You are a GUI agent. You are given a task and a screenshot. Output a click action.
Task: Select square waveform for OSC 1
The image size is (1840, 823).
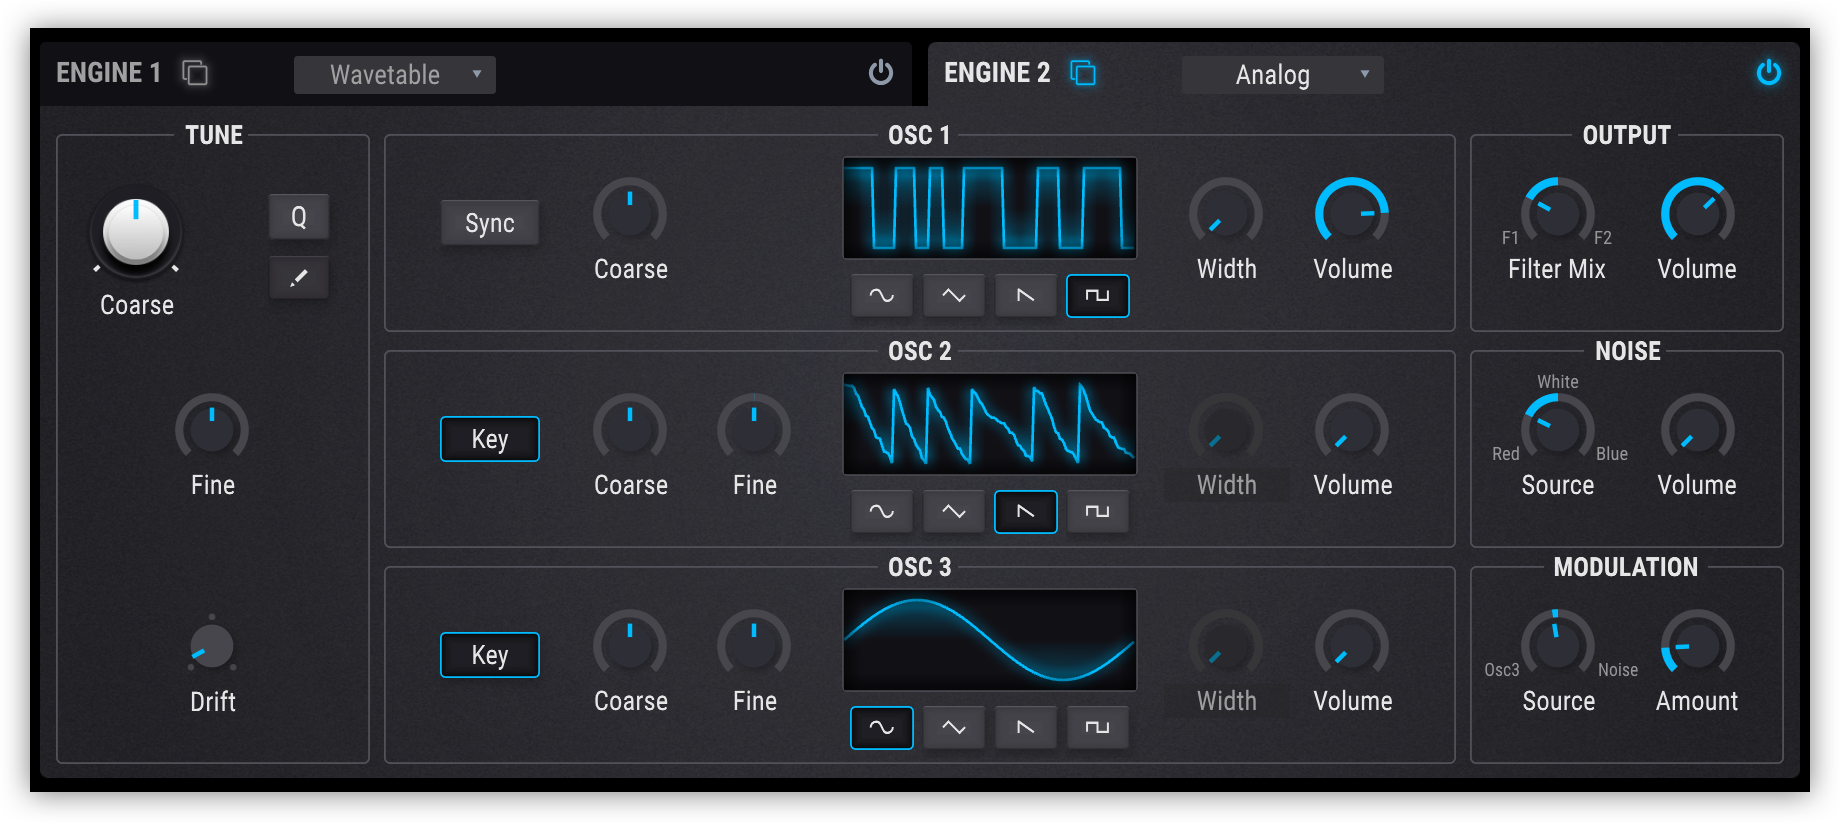pos(1098,295)
